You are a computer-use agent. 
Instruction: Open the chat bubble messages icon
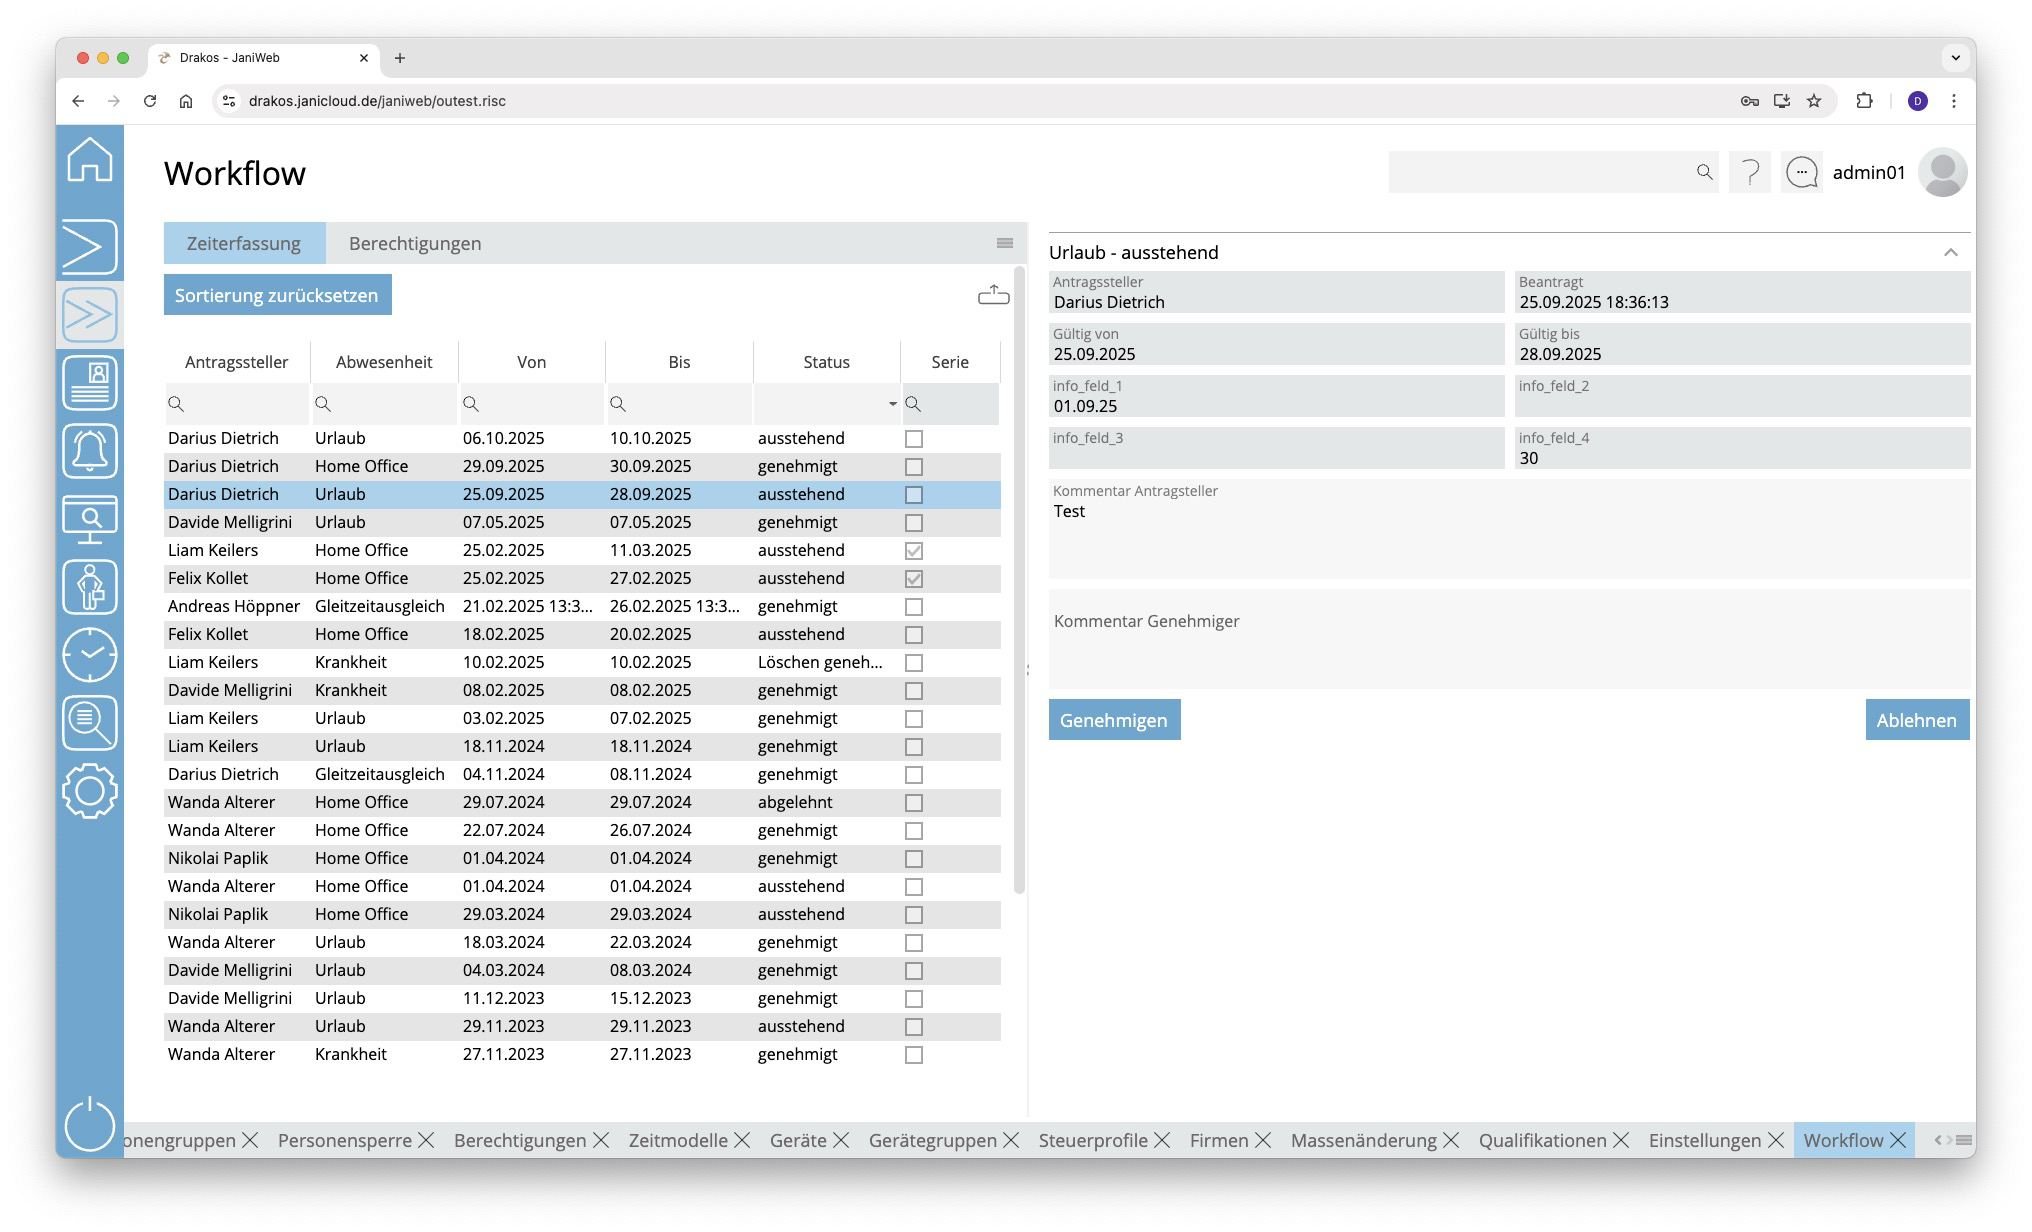point(1802,173)
